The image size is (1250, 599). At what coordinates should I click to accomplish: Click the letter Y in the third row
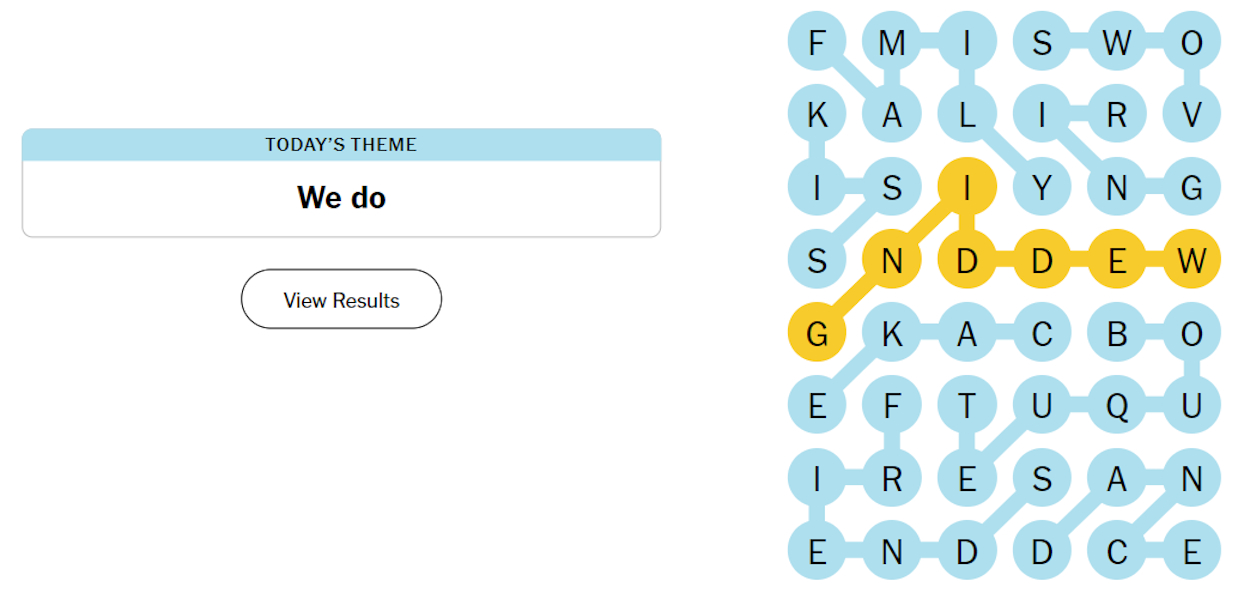coord(1042,186)
